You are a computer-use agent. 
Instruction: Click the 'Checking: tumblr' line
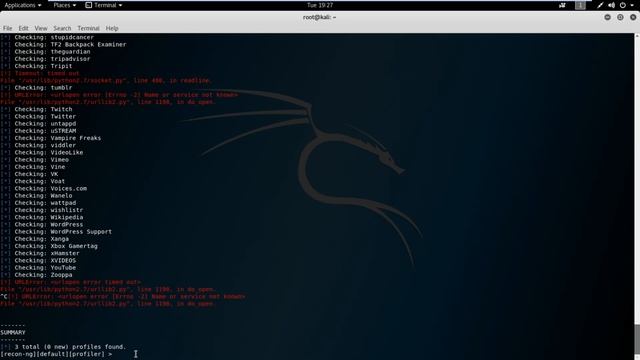36,88
